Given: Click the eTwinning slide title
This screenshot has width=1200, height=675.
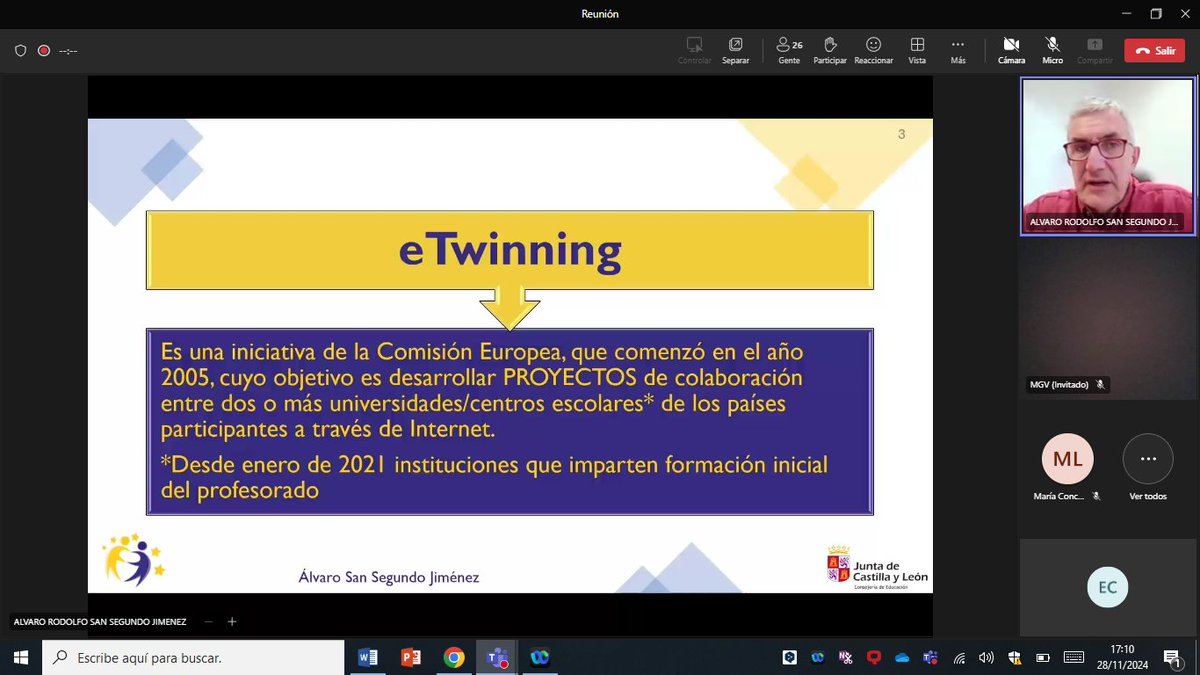Looking at the screenshot, I should tap(510, 249).
